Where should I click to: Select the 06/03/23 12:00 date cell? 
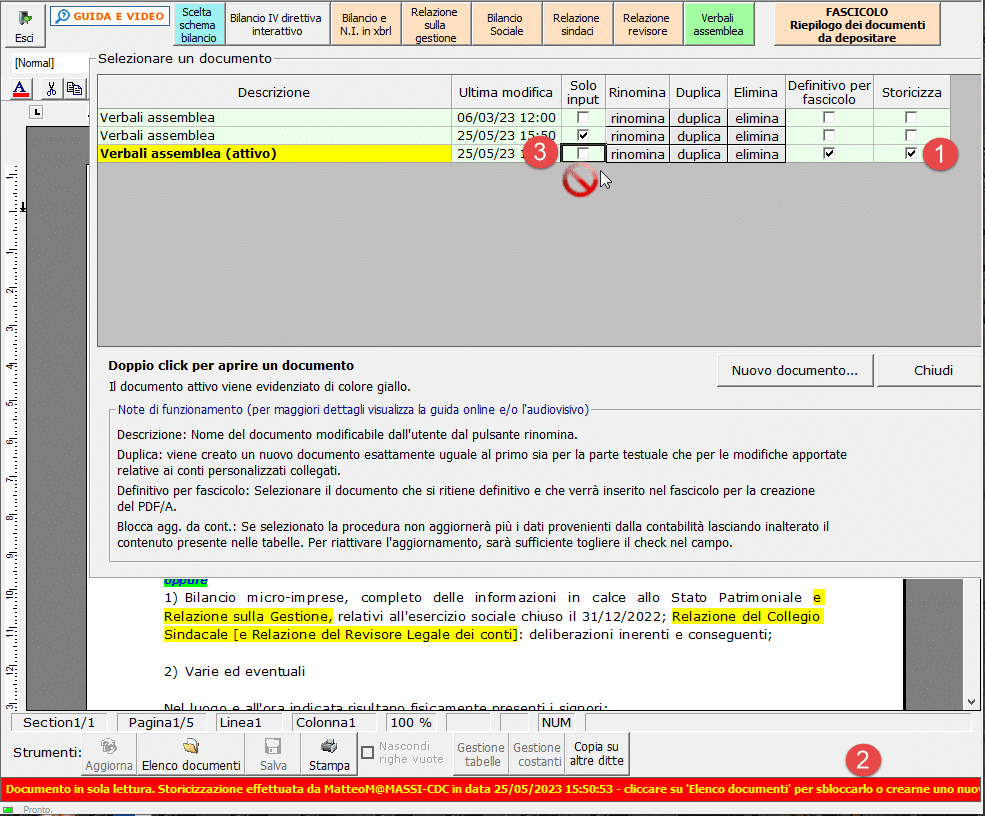(506, 117)
